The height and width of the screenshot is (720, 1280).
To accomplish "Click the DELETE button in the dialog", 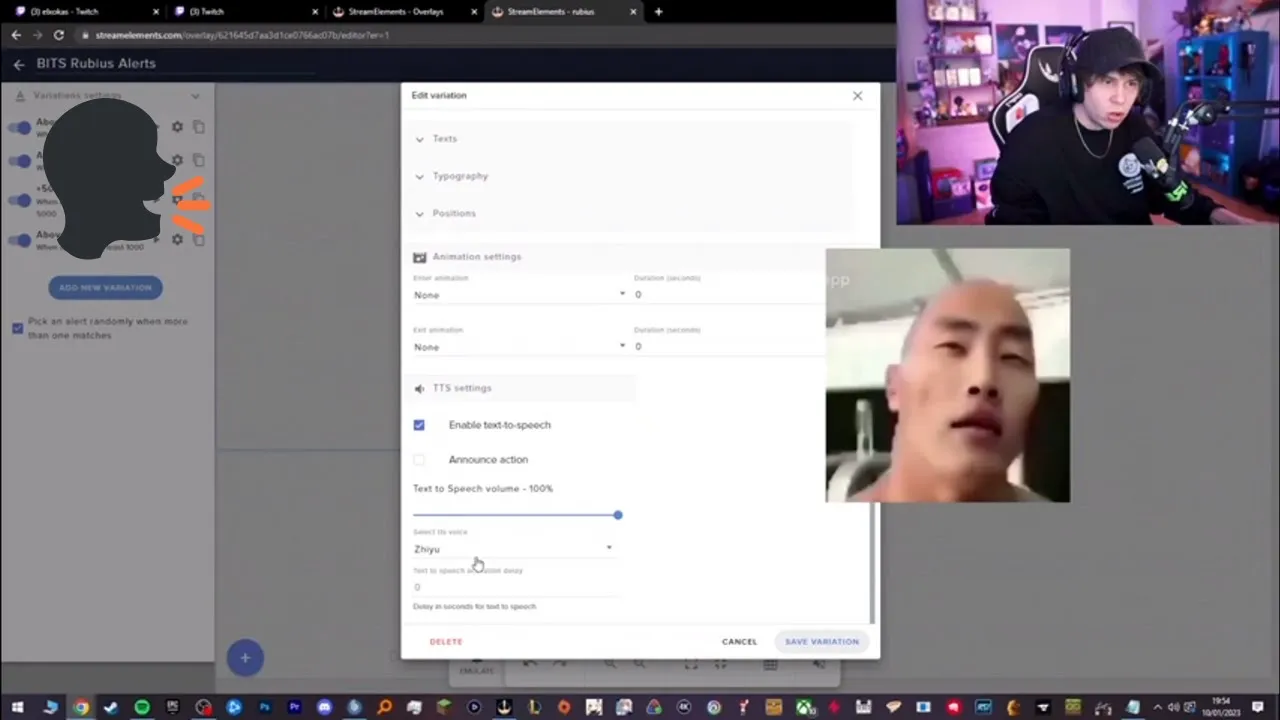I will click(446, 642).
